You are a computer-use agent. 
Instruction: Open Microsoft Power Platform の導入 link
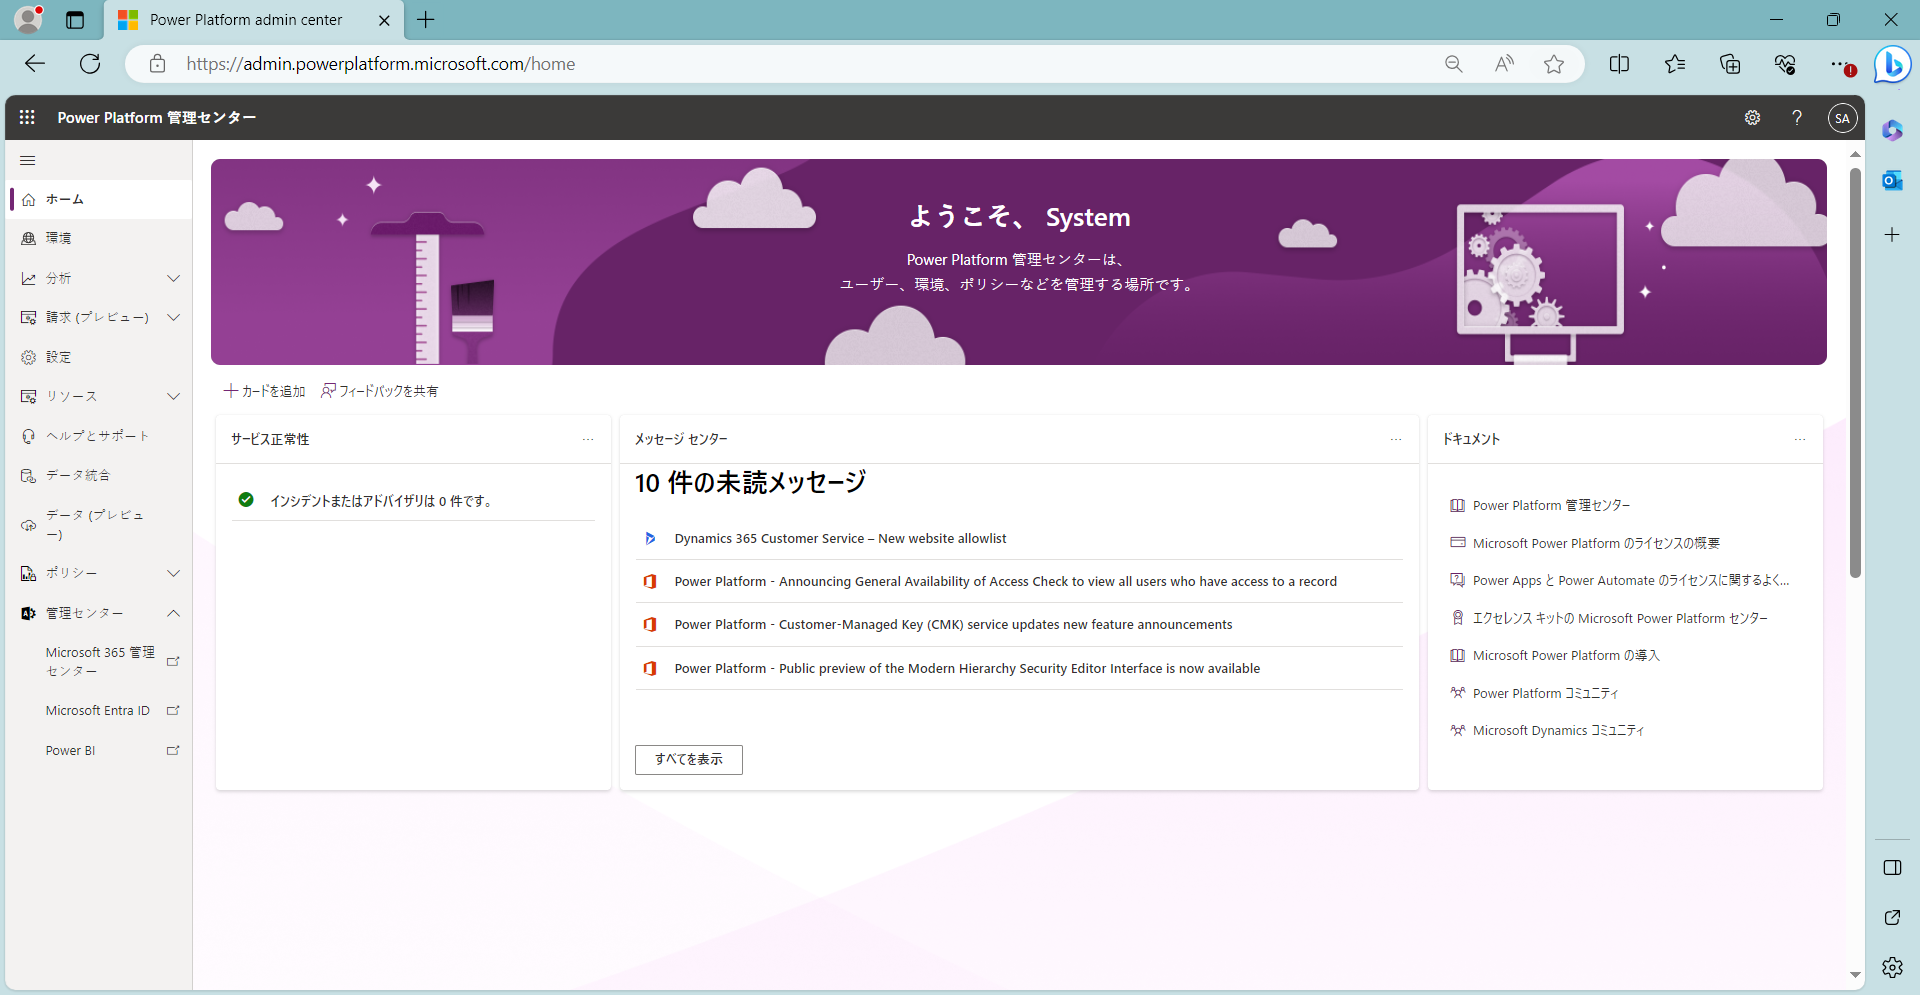click(x=1566, y=655)
